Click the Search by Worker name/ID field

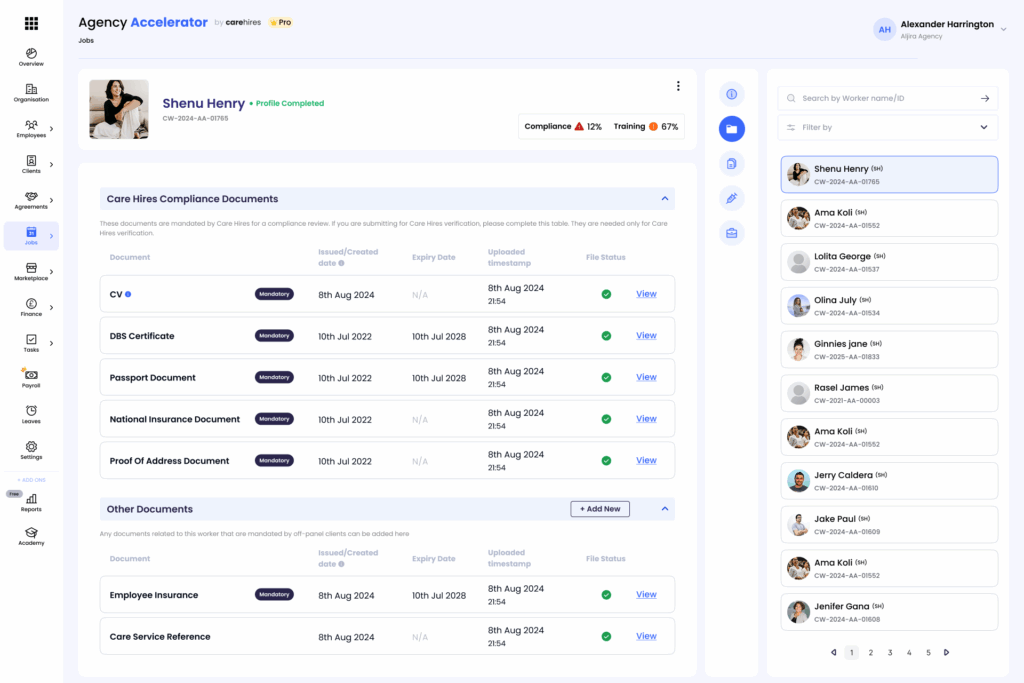[x=880, y=98]
